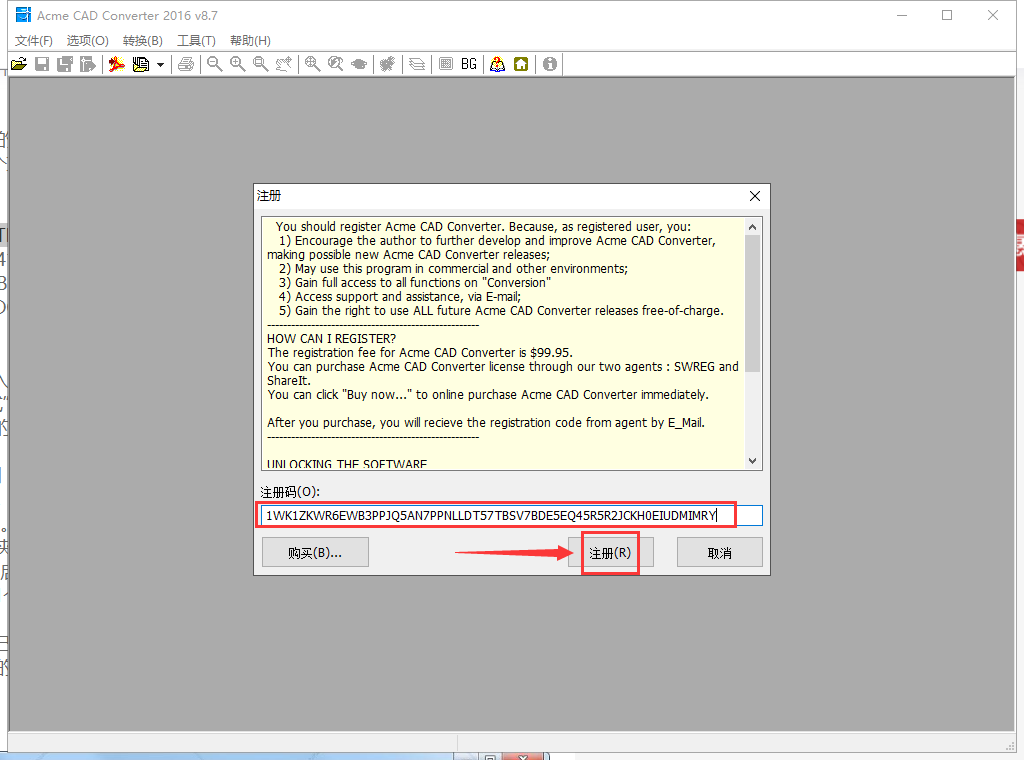Screen dimensions: 1024x760
Task: Open the 工具(T) menu
Action: click(x=196, y=41)
